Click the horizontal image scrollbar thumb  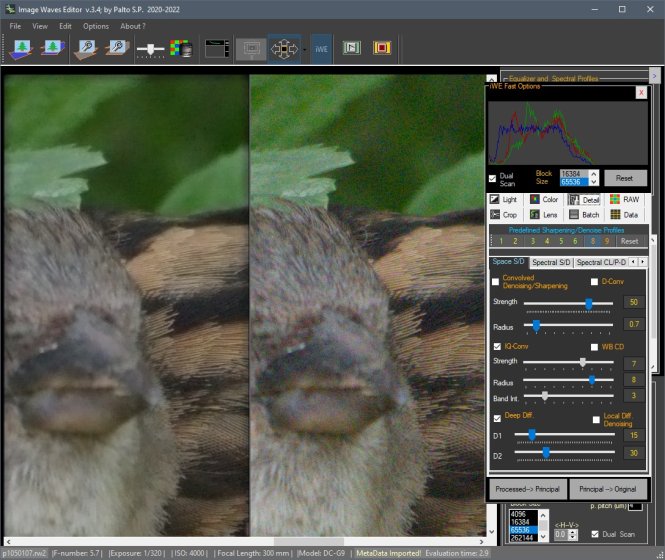[309, 542]
